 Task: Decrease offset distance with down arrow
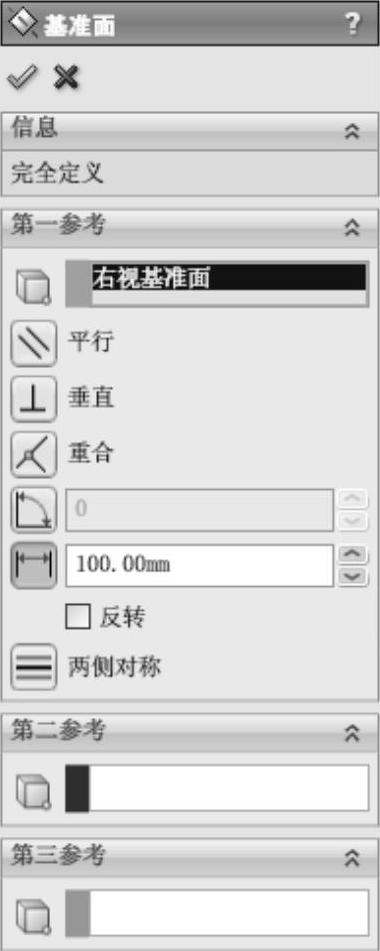353,576
